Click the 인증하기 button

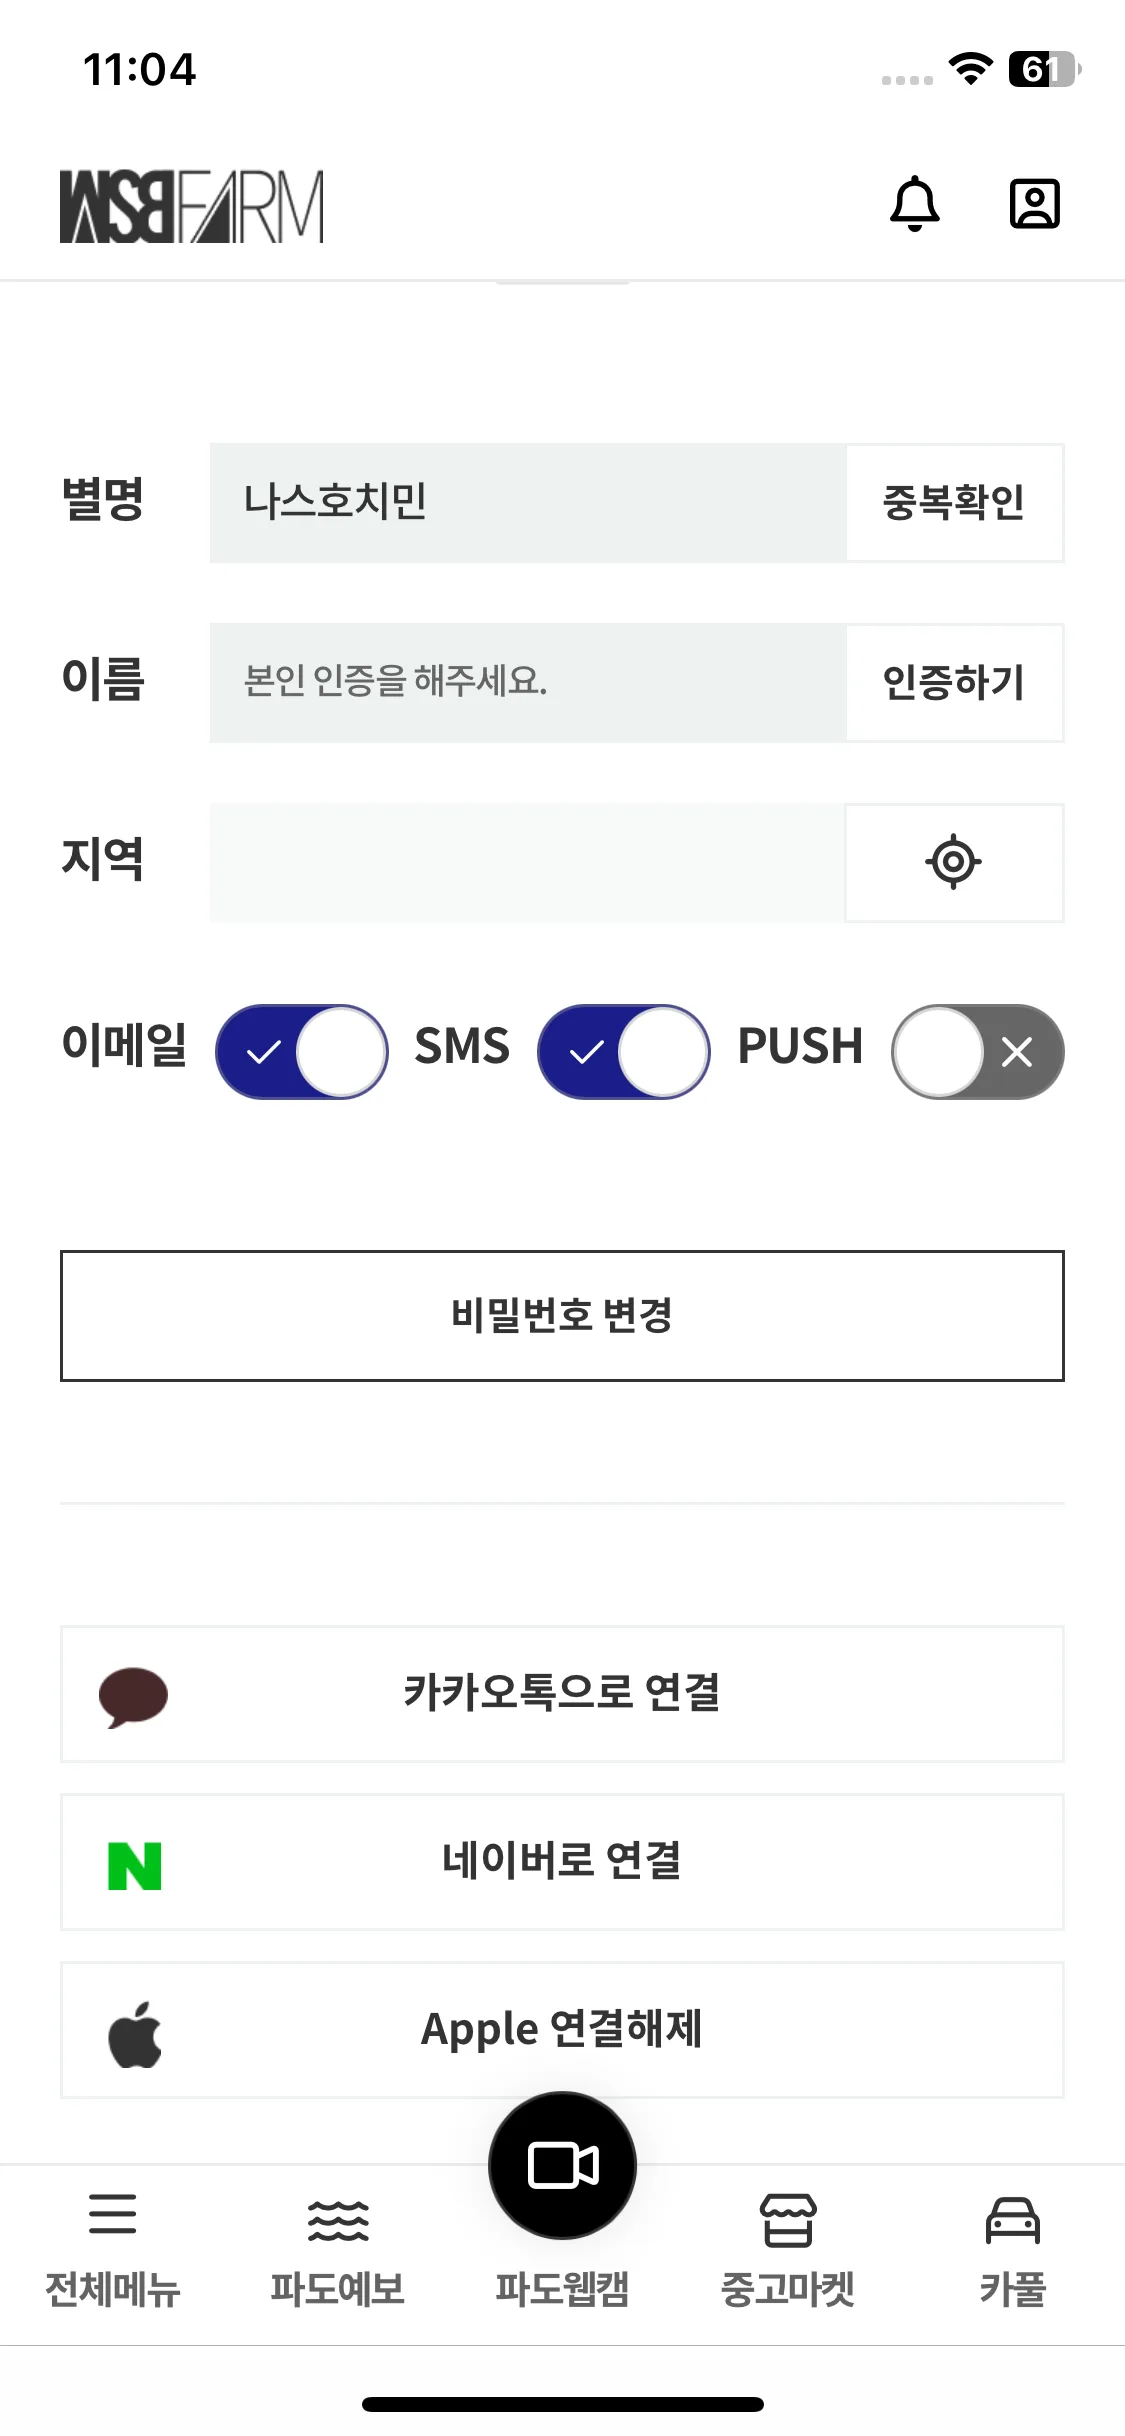(954, 682)
